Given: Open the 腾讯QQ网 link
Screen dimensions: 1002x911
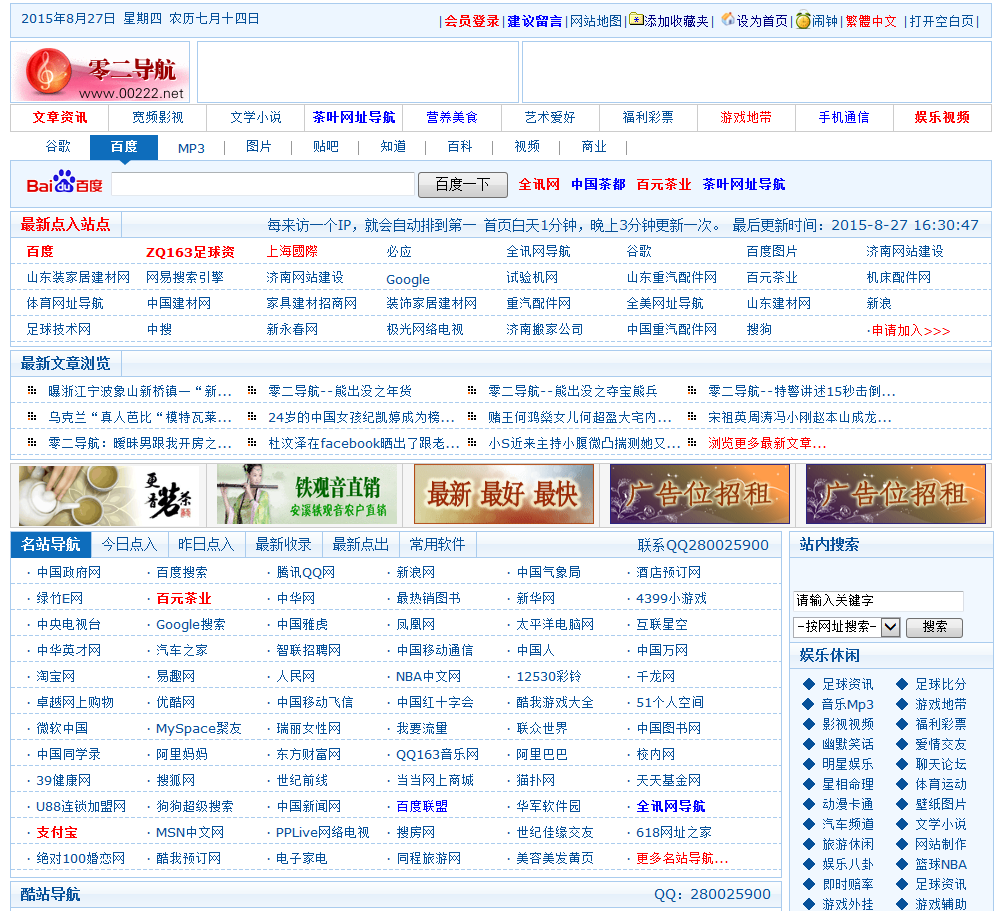Looking at the screenshot, I should click(305, 572).
